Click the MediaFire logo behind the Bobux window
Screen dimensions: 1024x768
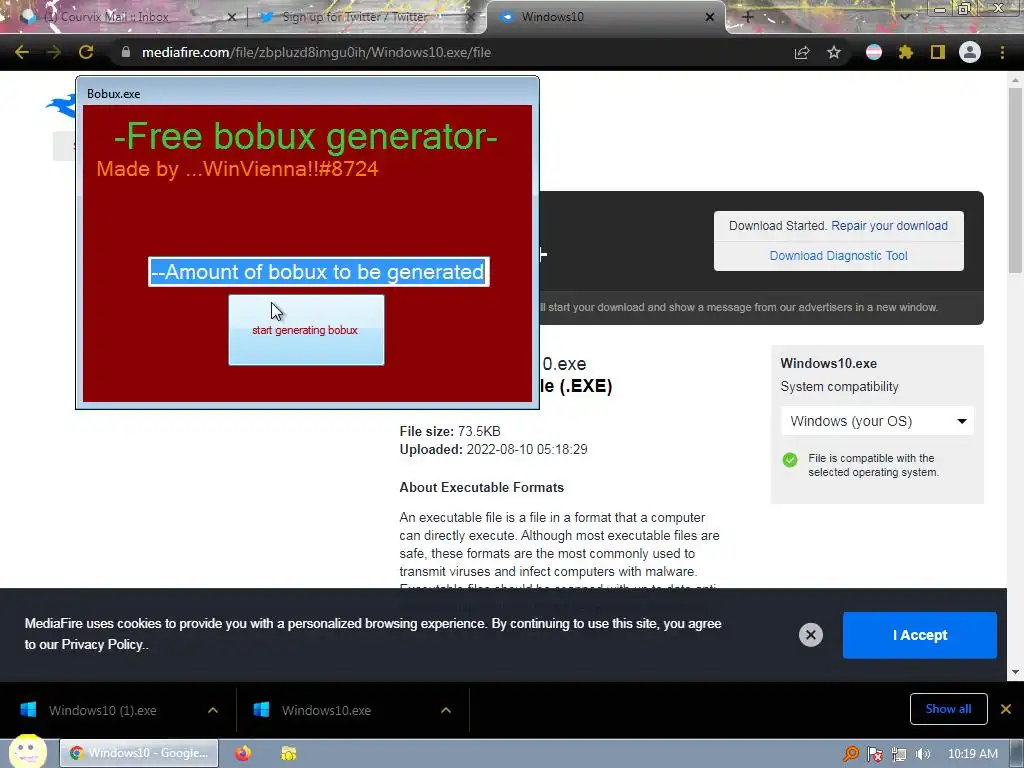61,106
